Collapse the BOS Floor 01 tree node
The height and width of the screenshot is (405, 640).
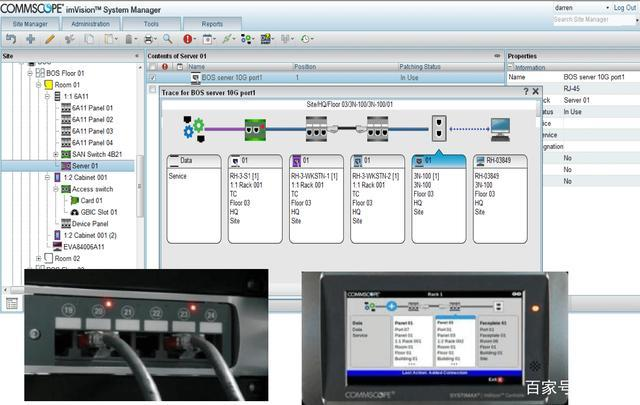tap(30, 73)
